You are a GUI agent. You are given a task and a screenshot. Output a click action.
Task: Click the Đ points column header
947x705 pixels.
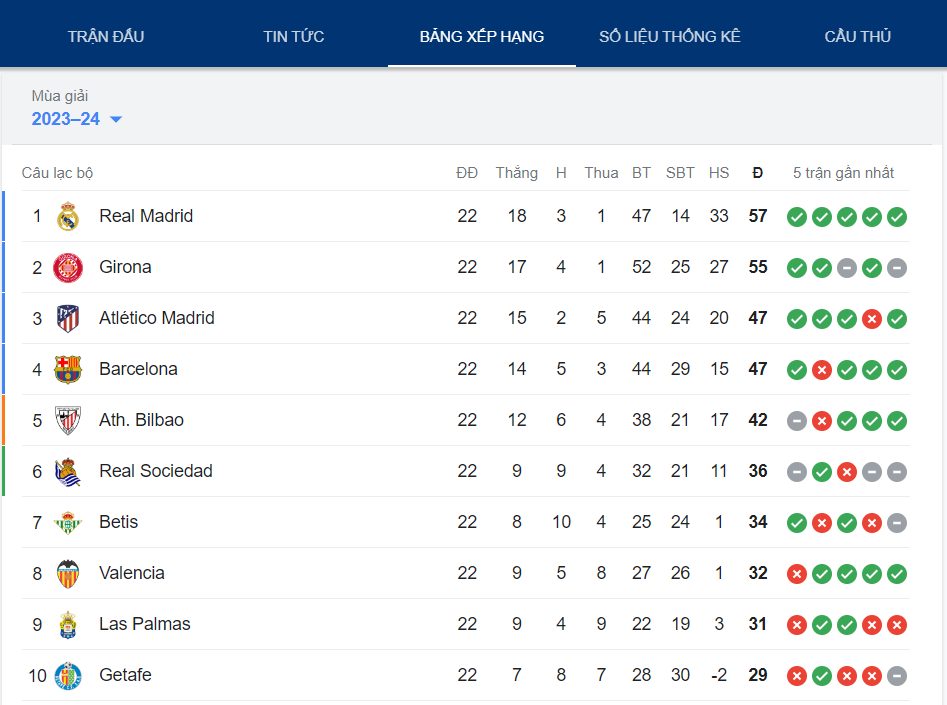pyautogui.click(x=758, y=173)
